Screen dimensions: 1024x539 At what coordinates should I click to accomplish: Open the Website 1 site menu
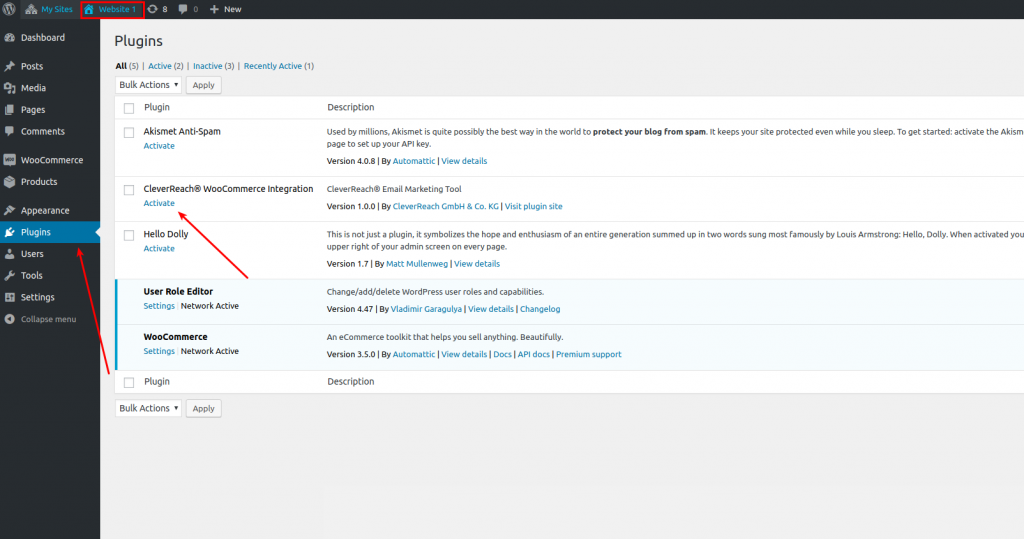[112, 9]
